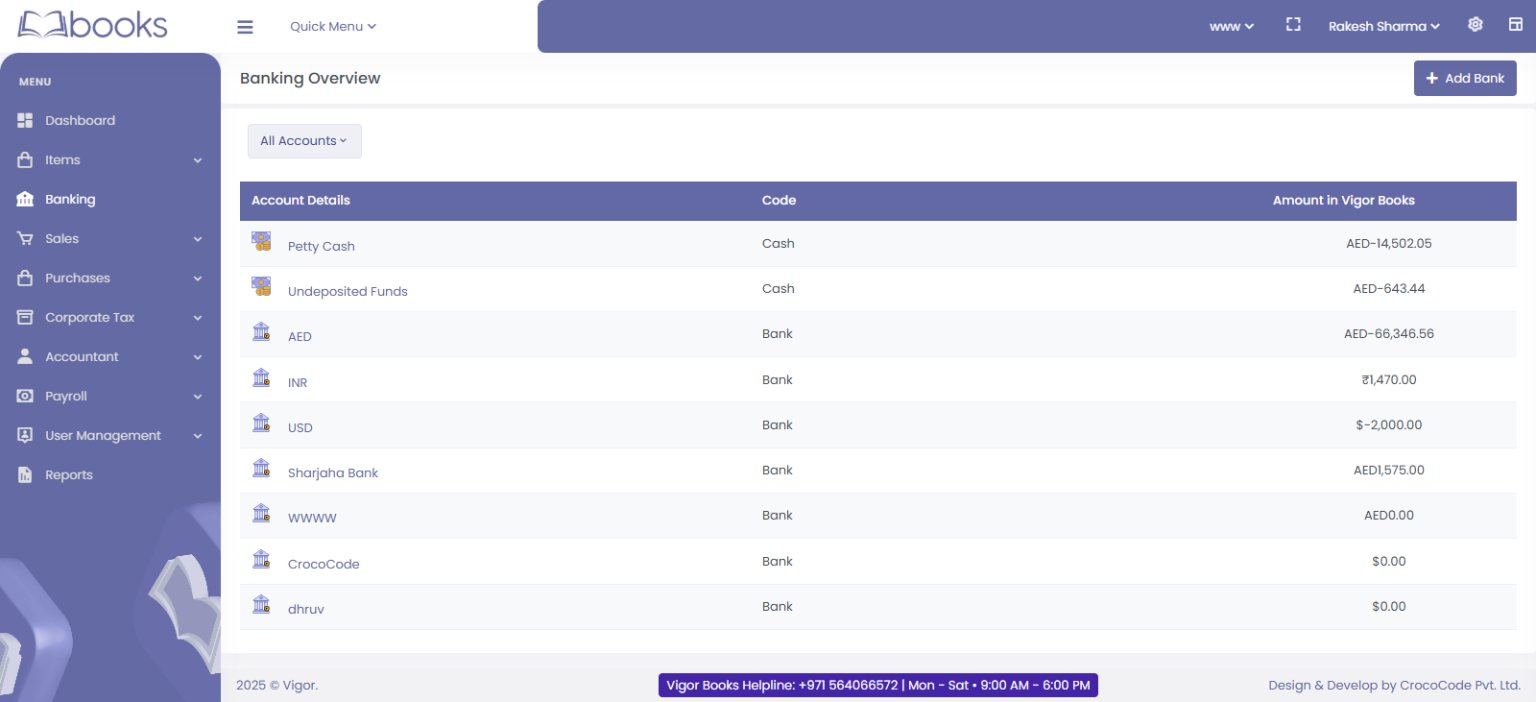This screenshot has height=702, width=1536.
Task: Open the settings gear icon
Action: tap(1475, 24)
